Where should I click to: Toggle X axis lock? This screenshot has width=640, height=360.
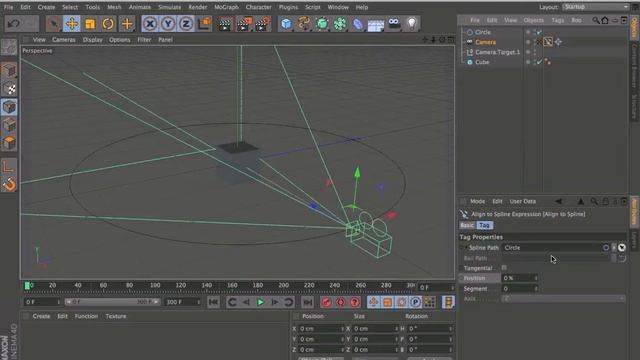pos(150,24)
